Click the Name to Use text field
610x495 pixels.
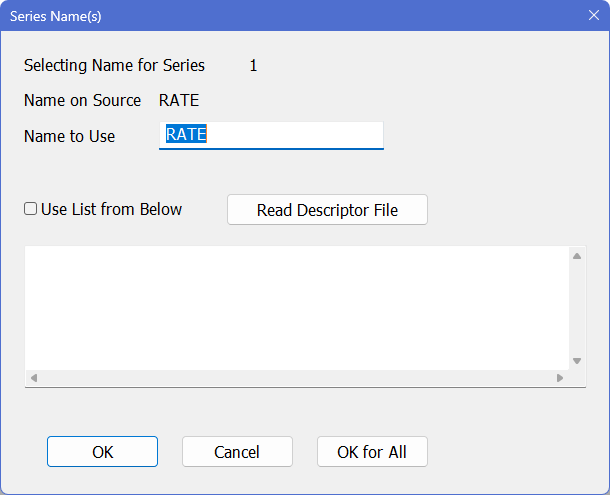point(271,136)
